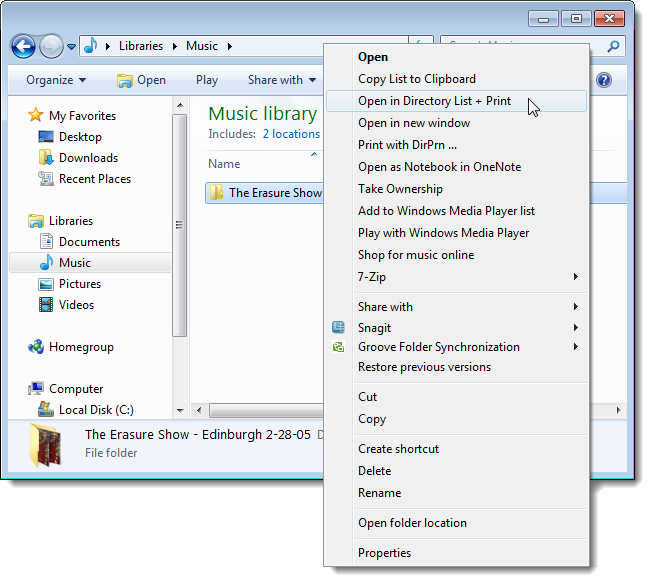Expand the 7-Zip submenu
Screen dimensions: 650x582
(575, 276)
